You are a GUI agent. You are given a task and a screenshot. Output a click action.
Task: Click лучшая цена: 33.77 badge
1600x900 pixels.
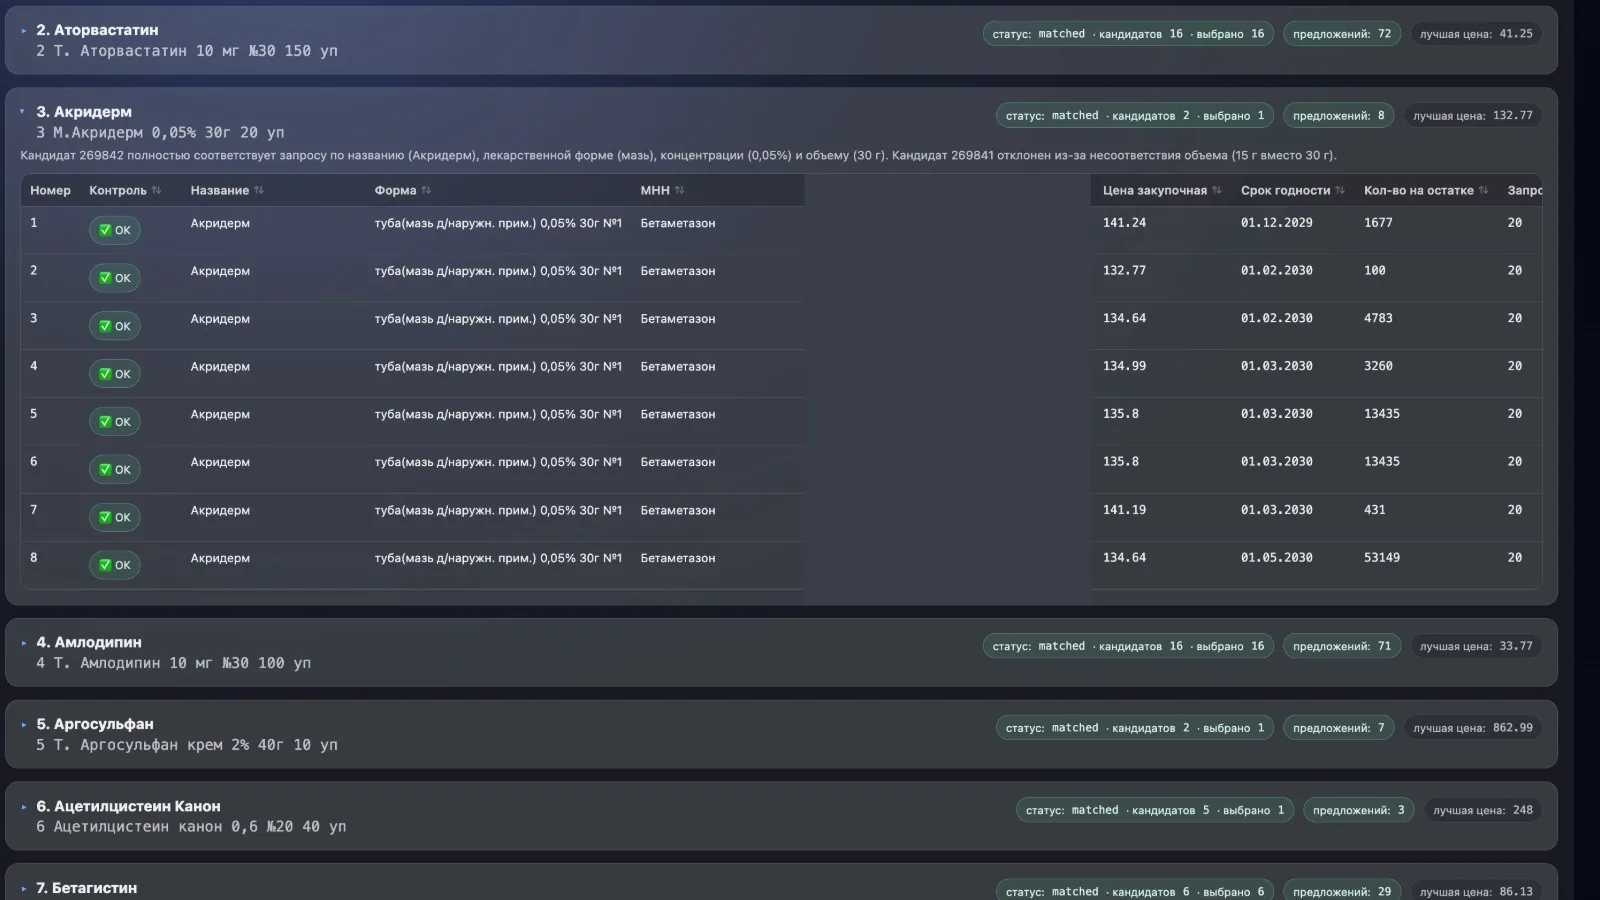pos(1476,646)
